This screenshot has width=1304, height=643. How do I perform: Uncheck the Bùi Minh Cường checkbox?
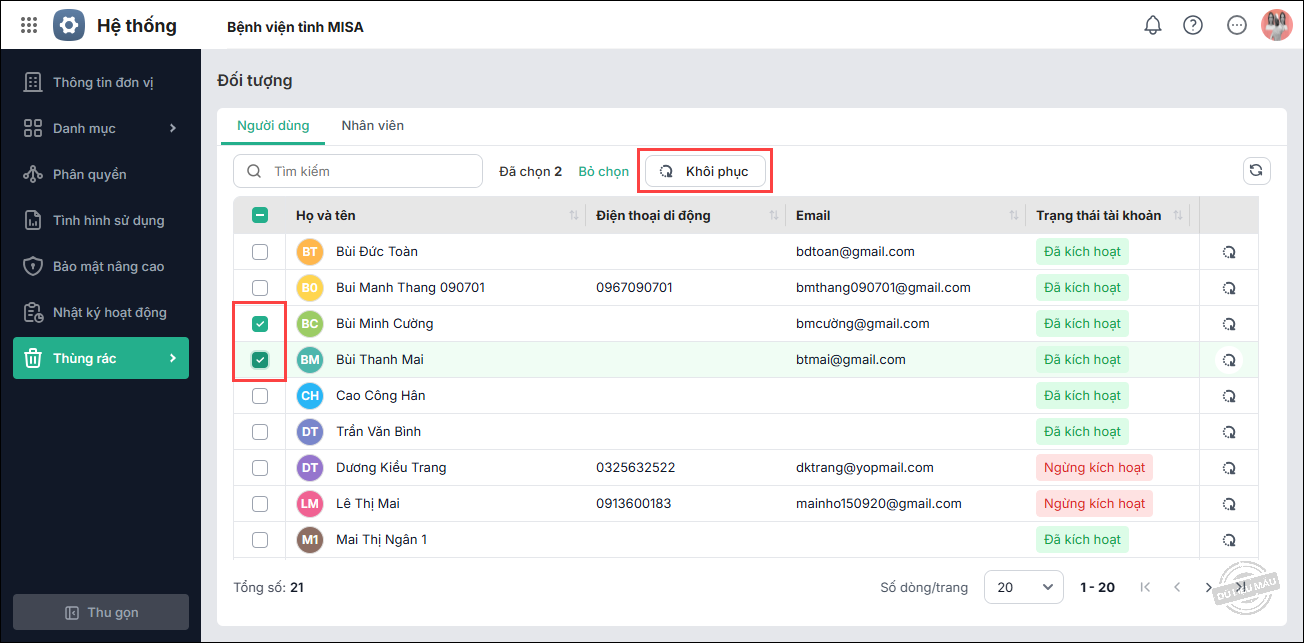260,324
